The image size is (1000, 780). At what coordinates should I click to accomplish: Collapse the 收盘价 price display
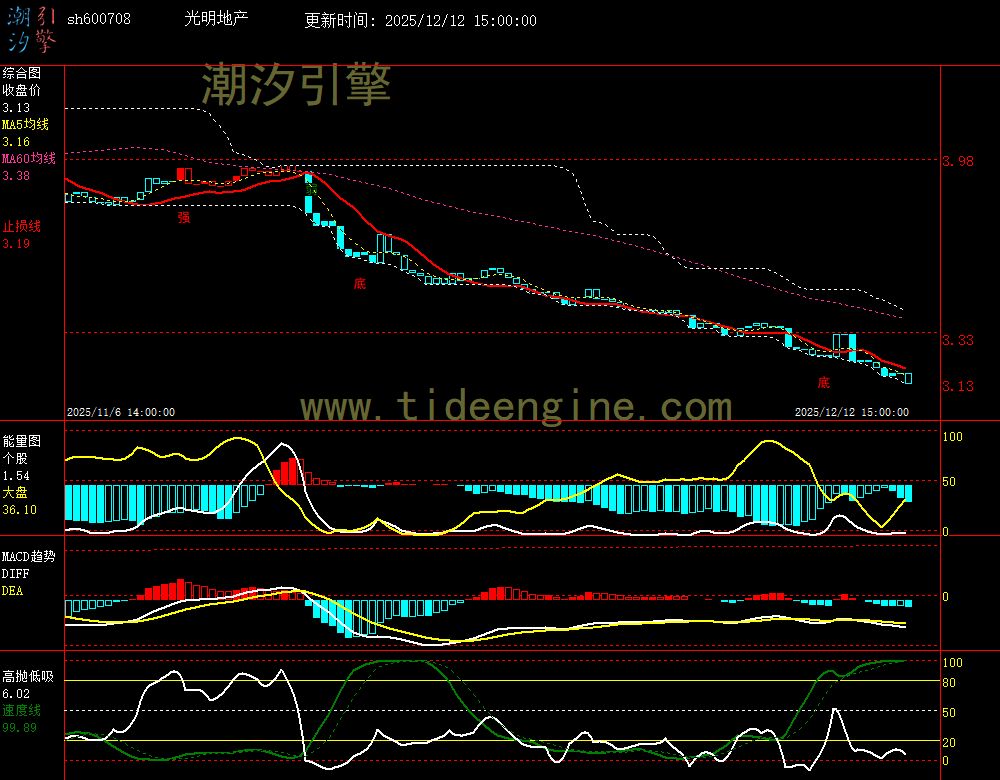pos(21,89)
